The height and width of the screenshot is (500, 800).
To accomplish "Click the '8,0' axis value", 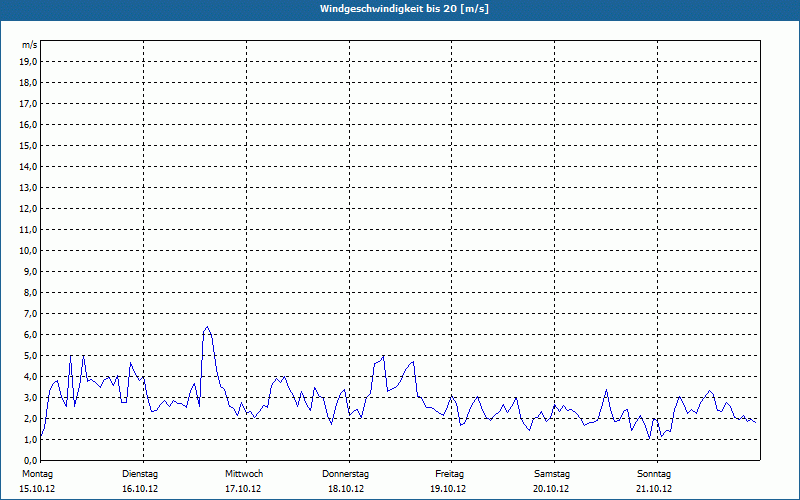I will [30, 292].
